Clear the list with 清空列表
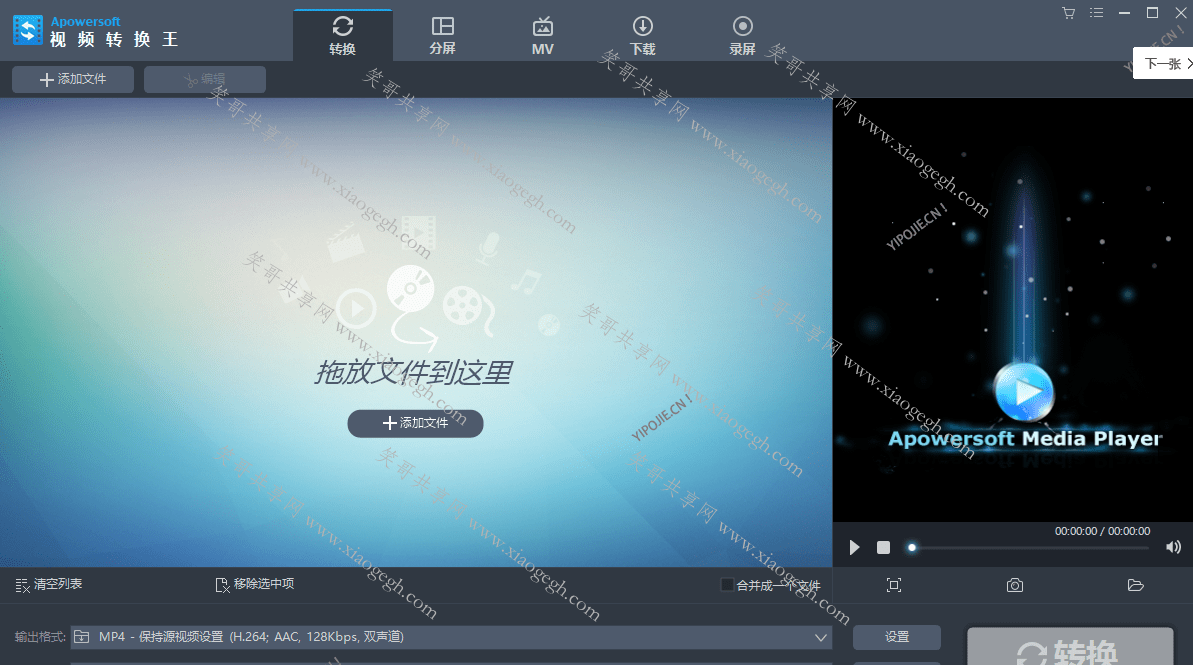1193x665 pixels. tap(49, 584)
